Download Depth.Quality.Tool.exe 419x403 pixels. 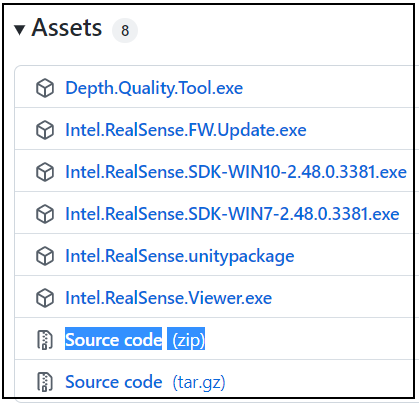154,88
